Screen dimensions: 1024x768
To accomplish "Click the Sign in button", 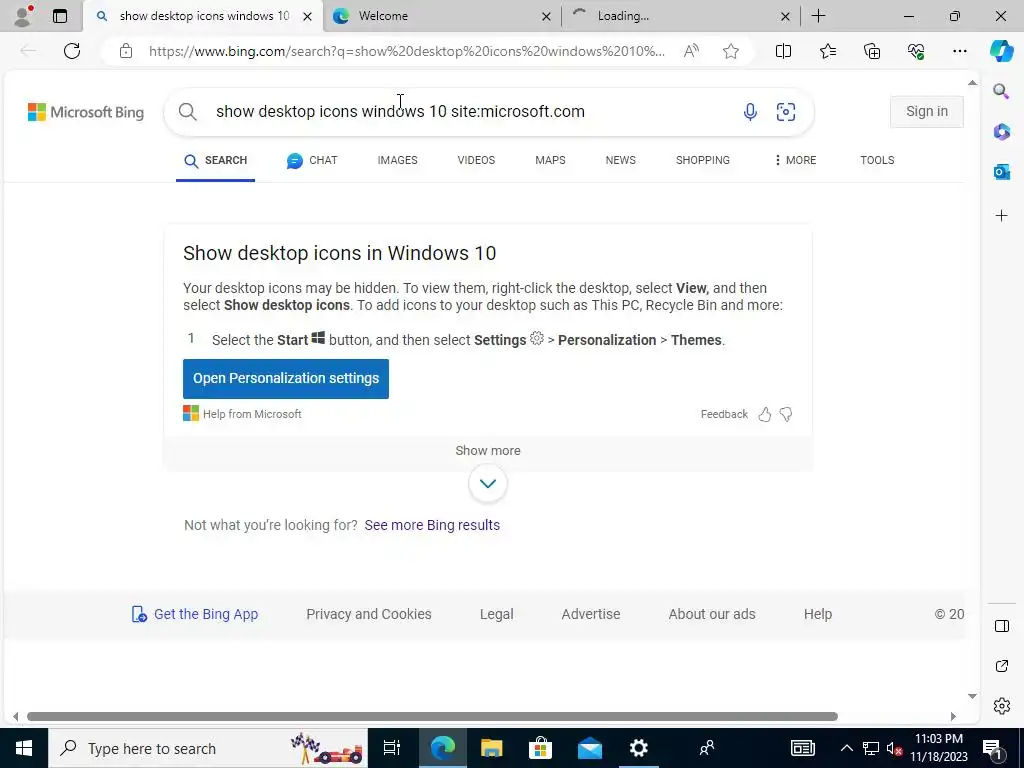I will click(927, 112).
